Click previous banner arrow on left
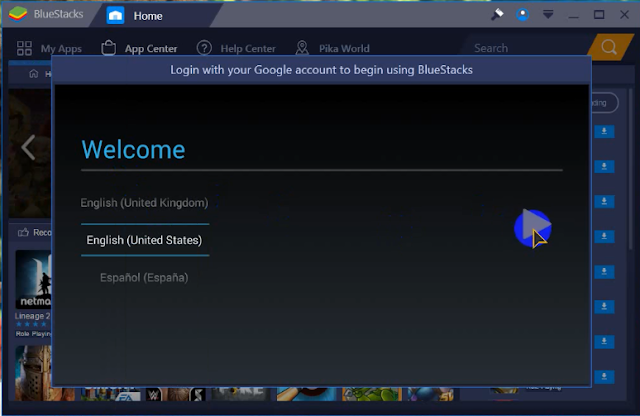640x416 pixels. pyautogui.click(x=28, y=147)
